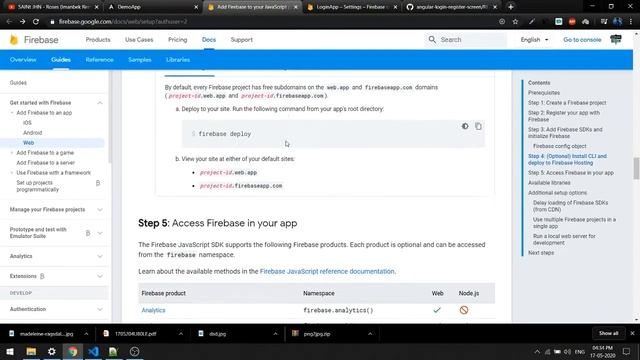Screen dimensions: 640x360
Task: Open options arrow for madeleine jpg download
Action: click(86, 334)
